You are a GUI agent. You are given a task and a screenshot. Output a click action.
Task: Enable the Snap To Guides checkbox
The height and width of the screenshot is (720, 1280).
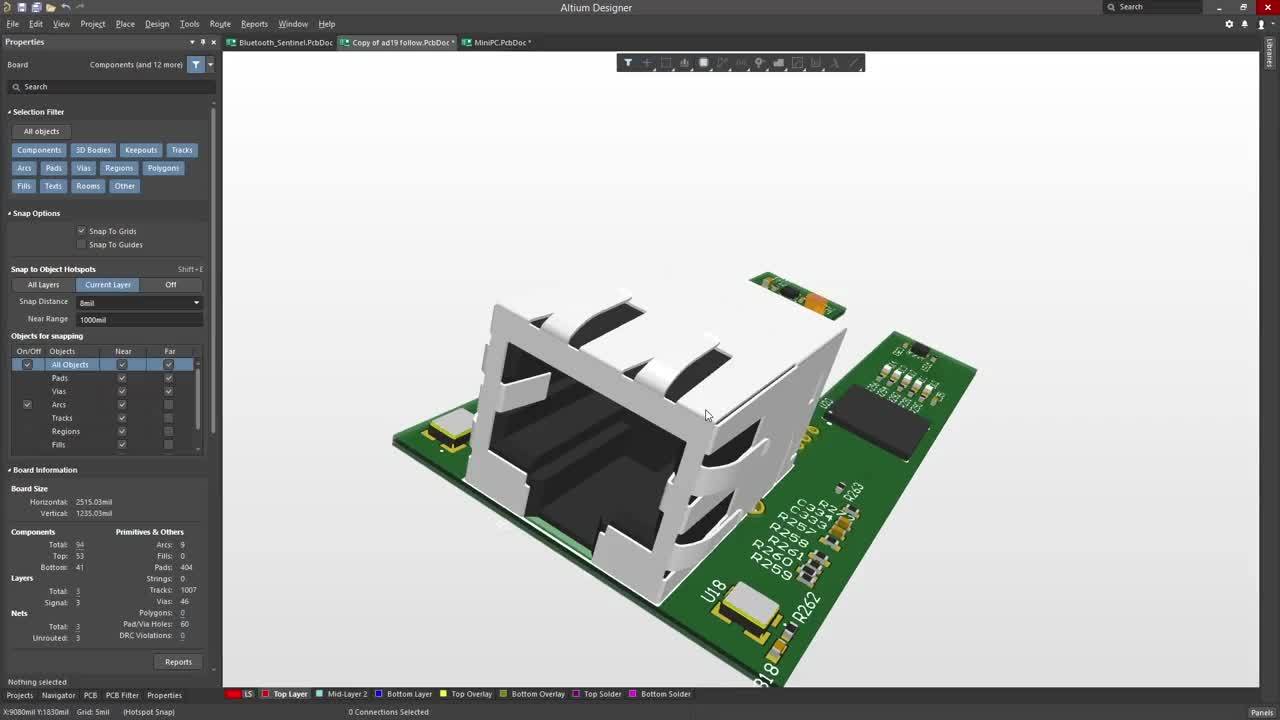[x=82, y=244]
